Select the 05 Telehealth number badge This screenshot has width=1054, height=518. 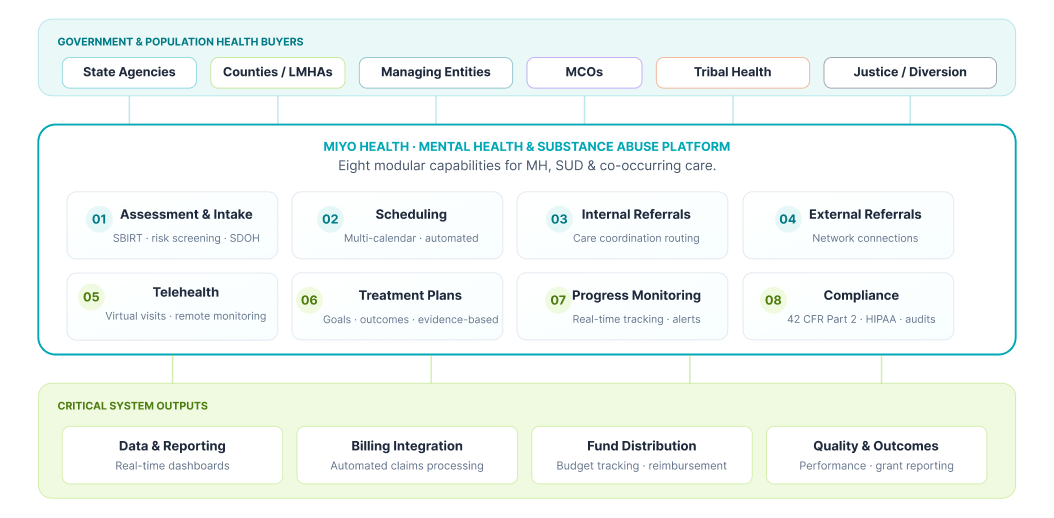coord(92,297)
